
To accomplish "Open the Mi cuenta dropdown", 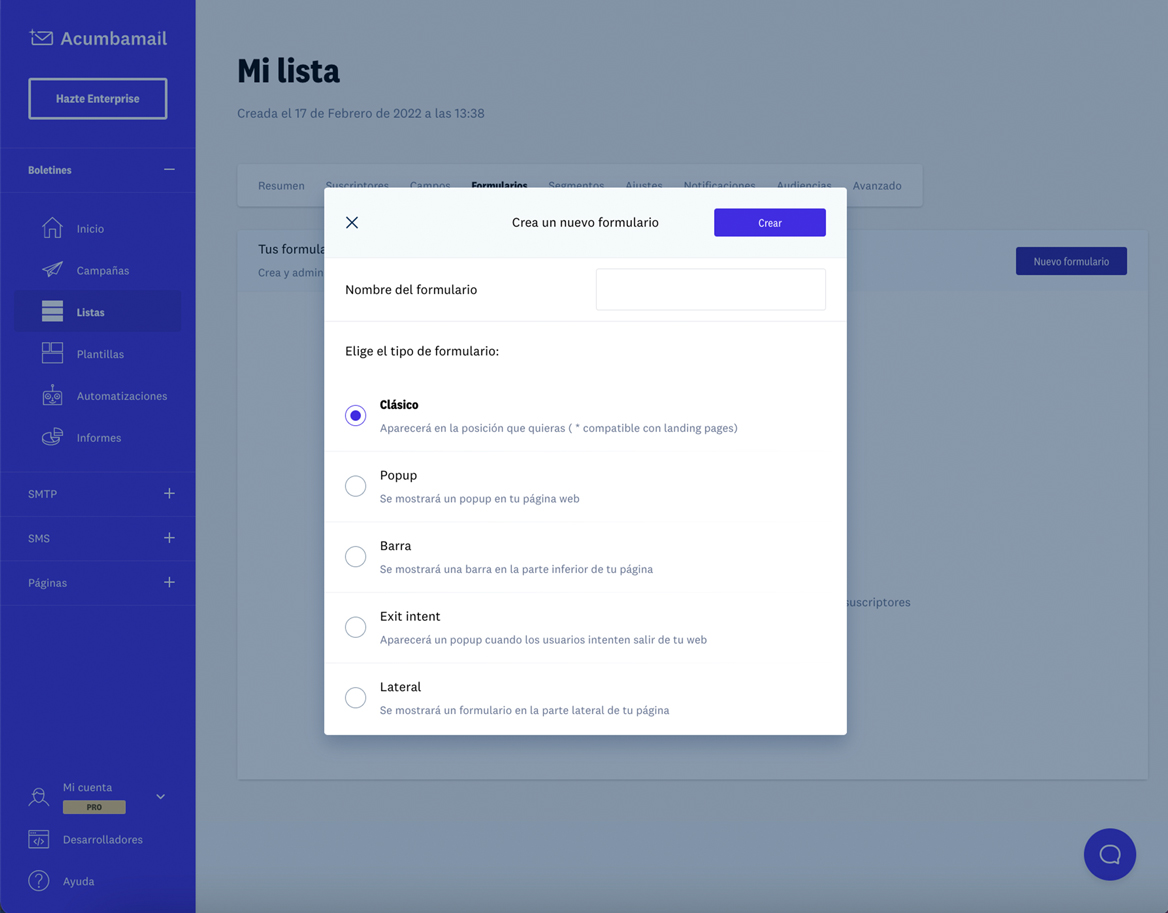I will [x=160, y=797].
